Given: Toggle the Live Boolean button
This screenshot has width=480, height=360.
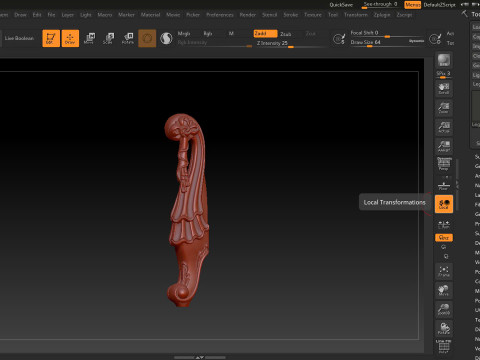Looking at the screenshot, I should click(19, 38).
